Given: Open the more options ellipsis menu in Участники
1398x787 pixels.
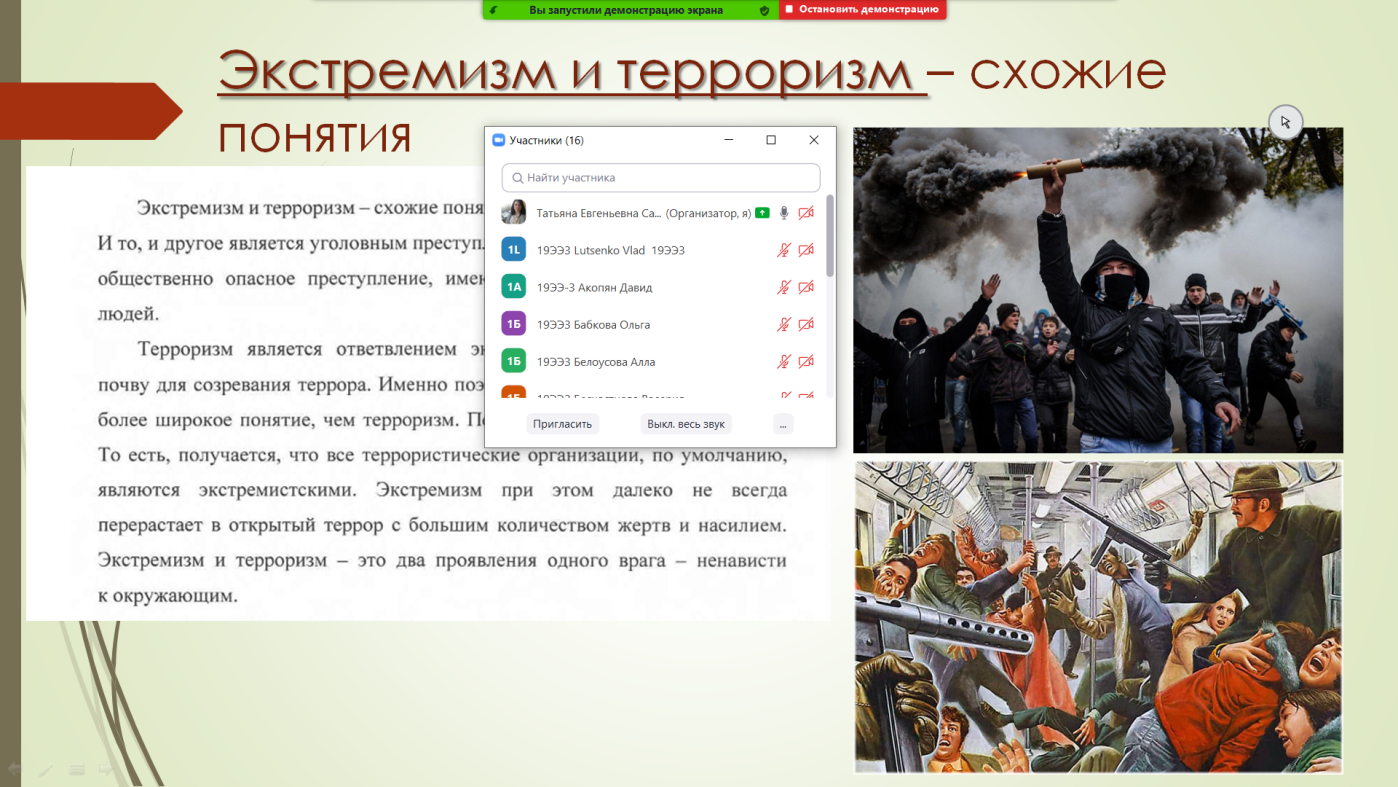Looking at the screenshot, I should 783,424.
